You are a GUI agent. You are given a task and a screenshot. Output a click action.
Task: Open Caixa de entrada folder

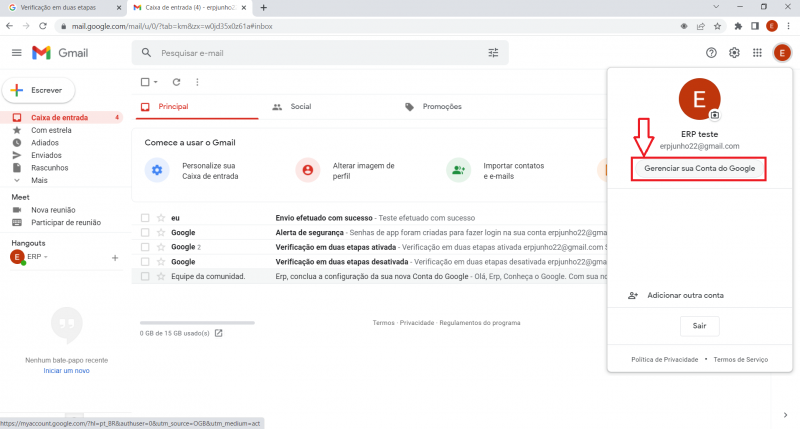click(62, 117)
